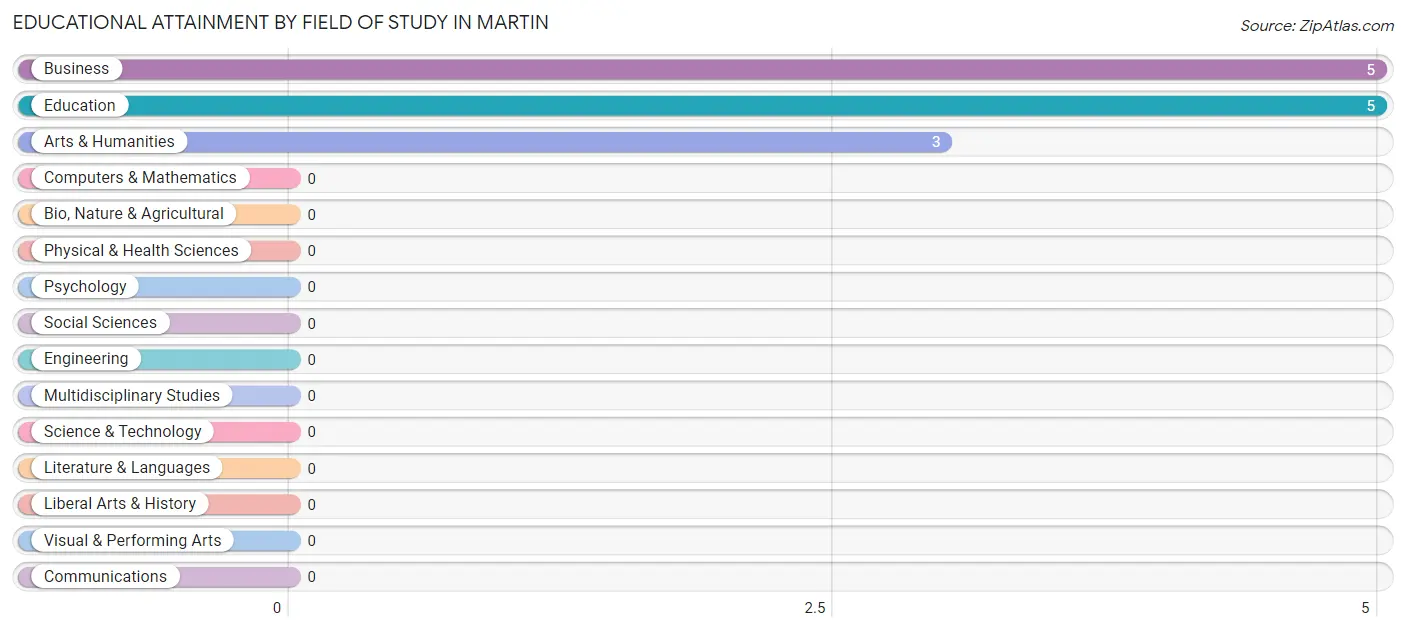Click value 3 on Arts & Humanities bar
The image size is (1406, 631).
pos(936,142)
